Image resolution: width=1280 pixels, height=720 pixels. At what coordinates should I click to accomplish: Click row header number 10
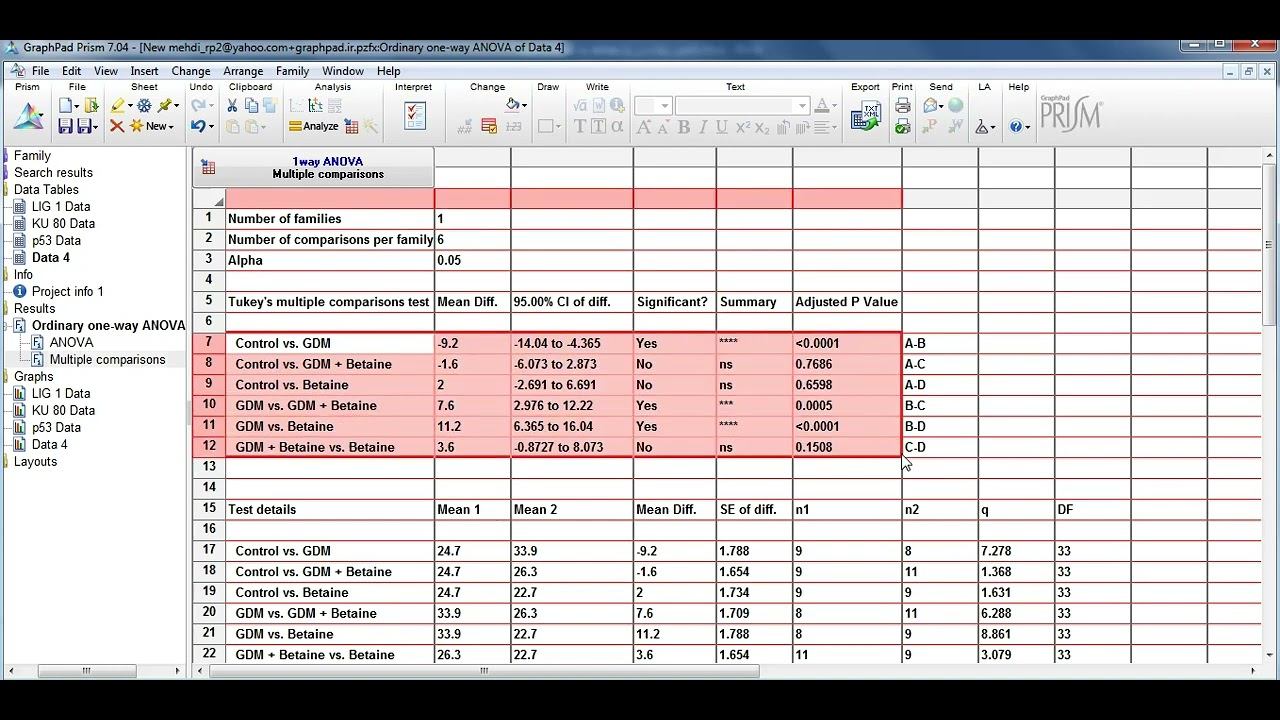[x=209, y=405]
